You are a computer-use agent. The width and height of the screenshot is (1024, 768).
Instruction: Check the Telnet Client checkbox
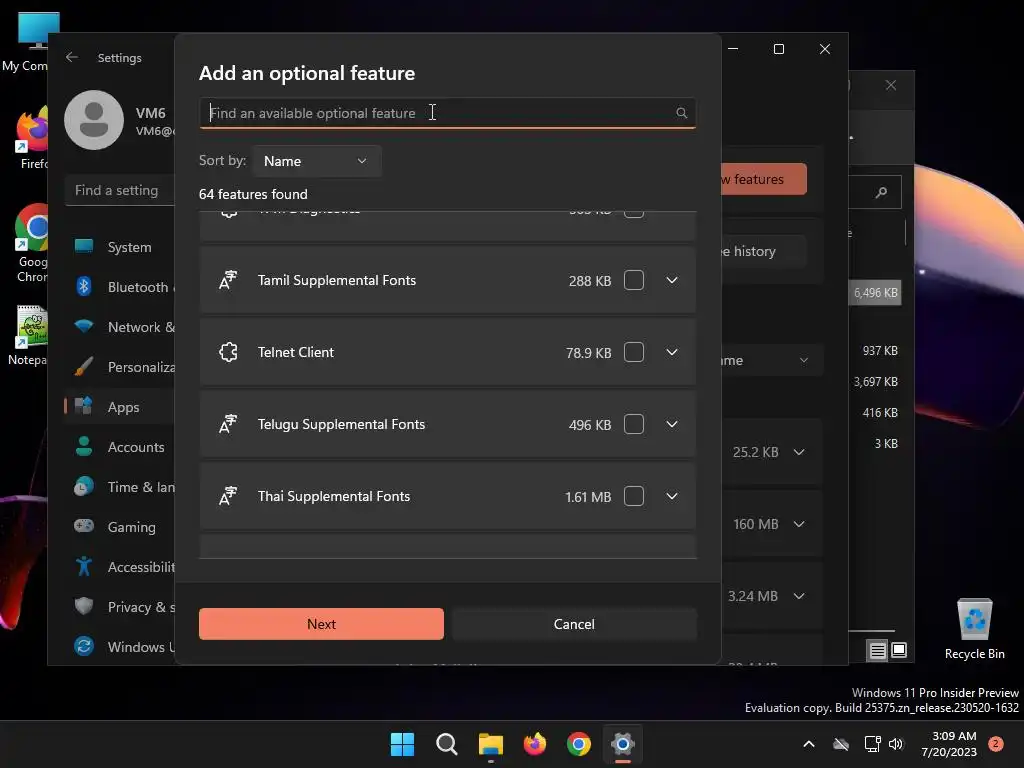(633, 352)
